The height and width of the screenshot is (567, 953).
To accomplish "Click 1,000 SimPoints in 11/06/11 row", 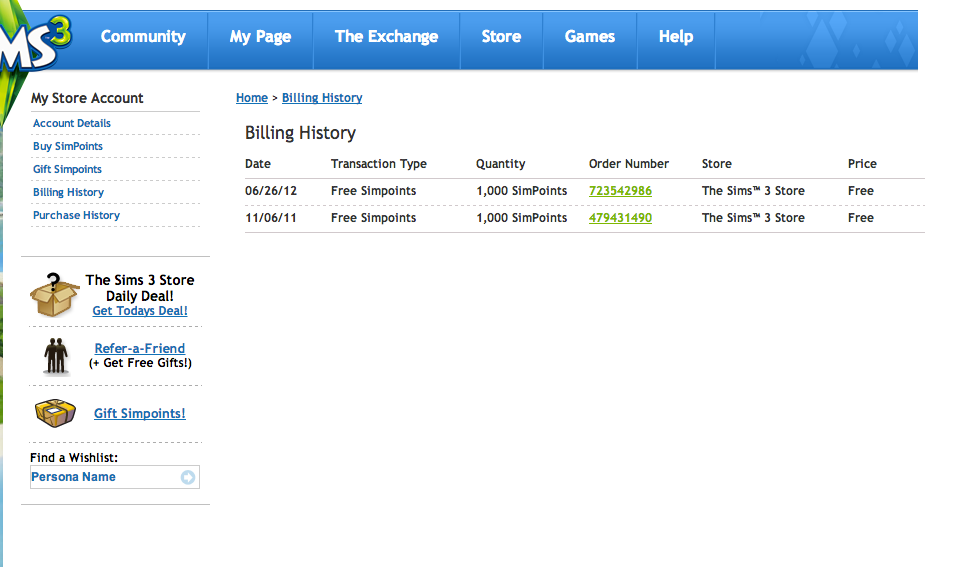I will click(x=521, y=218).
